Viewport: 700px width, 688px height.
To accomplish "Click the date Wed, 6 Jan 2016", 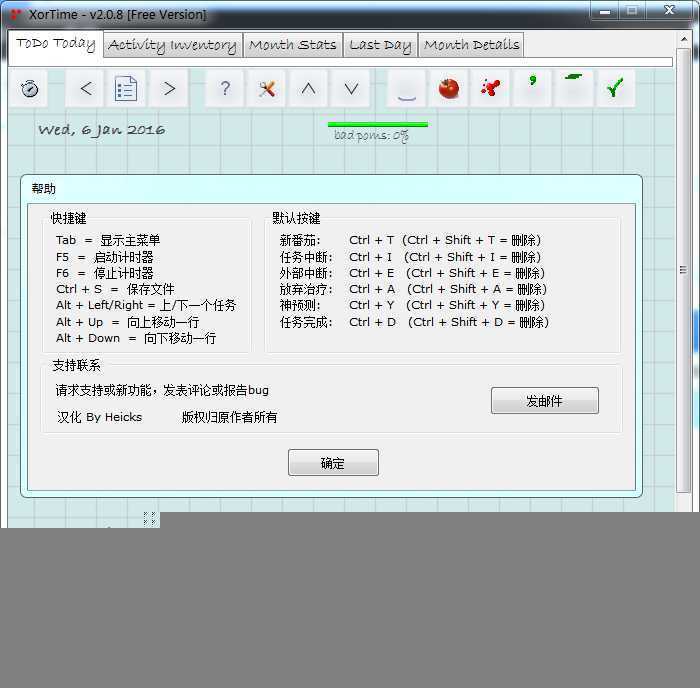I will [x=101, y=130].
